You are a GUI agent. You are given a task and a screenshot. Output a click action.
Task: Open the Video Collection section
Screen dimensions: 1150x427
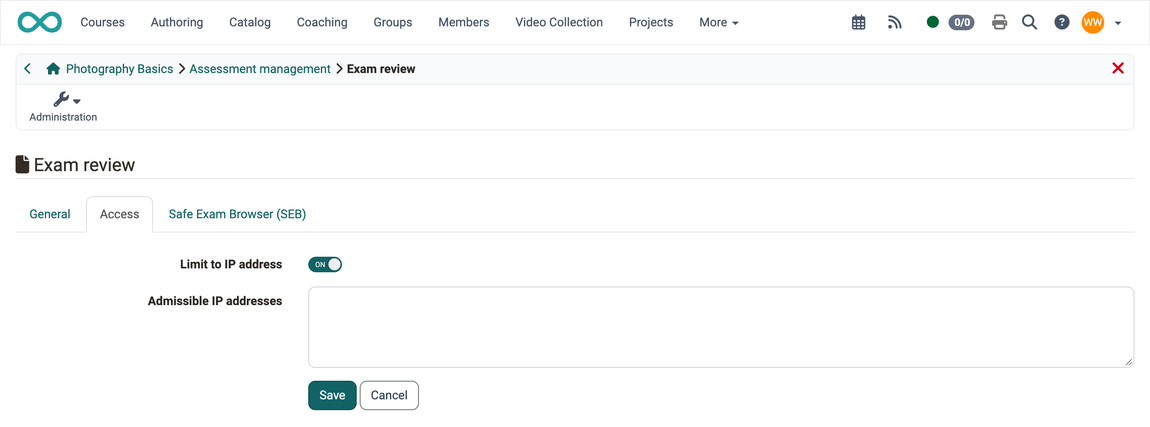[x=559, y=23]
